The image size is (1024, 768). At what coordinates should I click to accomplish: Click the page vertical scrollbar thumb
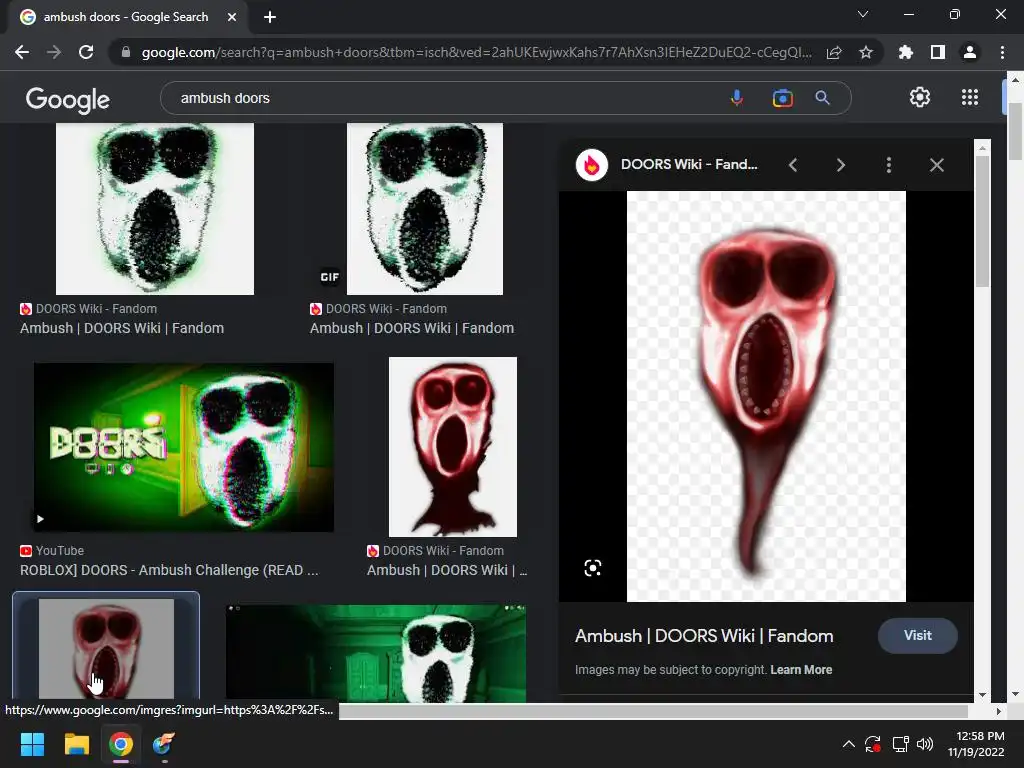[x=1015, y=131]
